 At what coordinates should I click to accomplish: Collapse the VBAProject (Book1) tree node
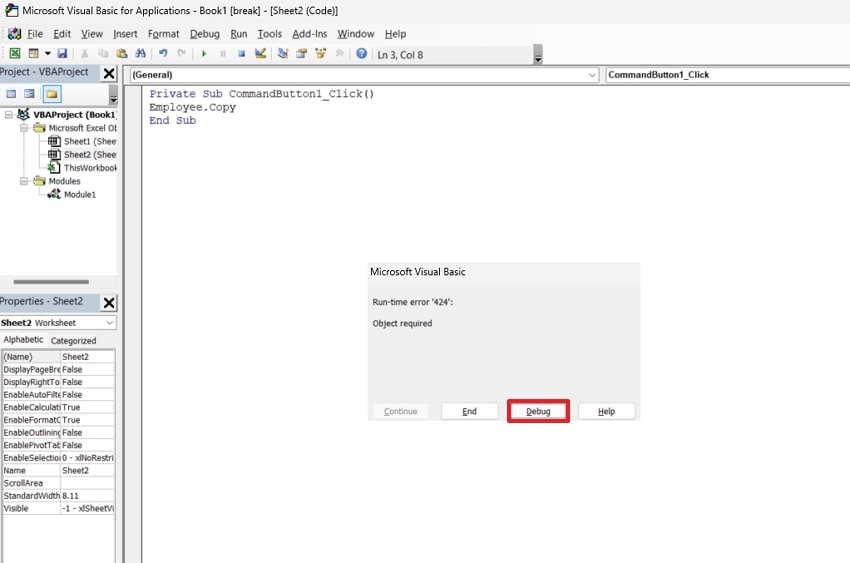point(9,114)
